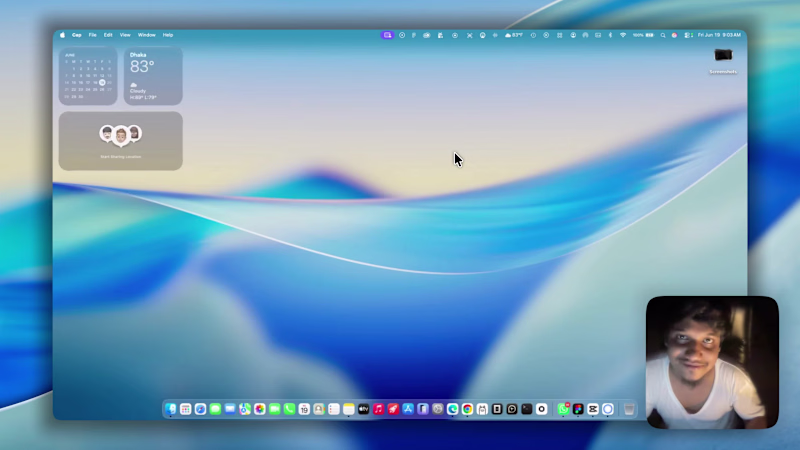Viewport: 800px width, 450px height.
Task: Open System Settings gear in Dock
Action: pos(438,409)
